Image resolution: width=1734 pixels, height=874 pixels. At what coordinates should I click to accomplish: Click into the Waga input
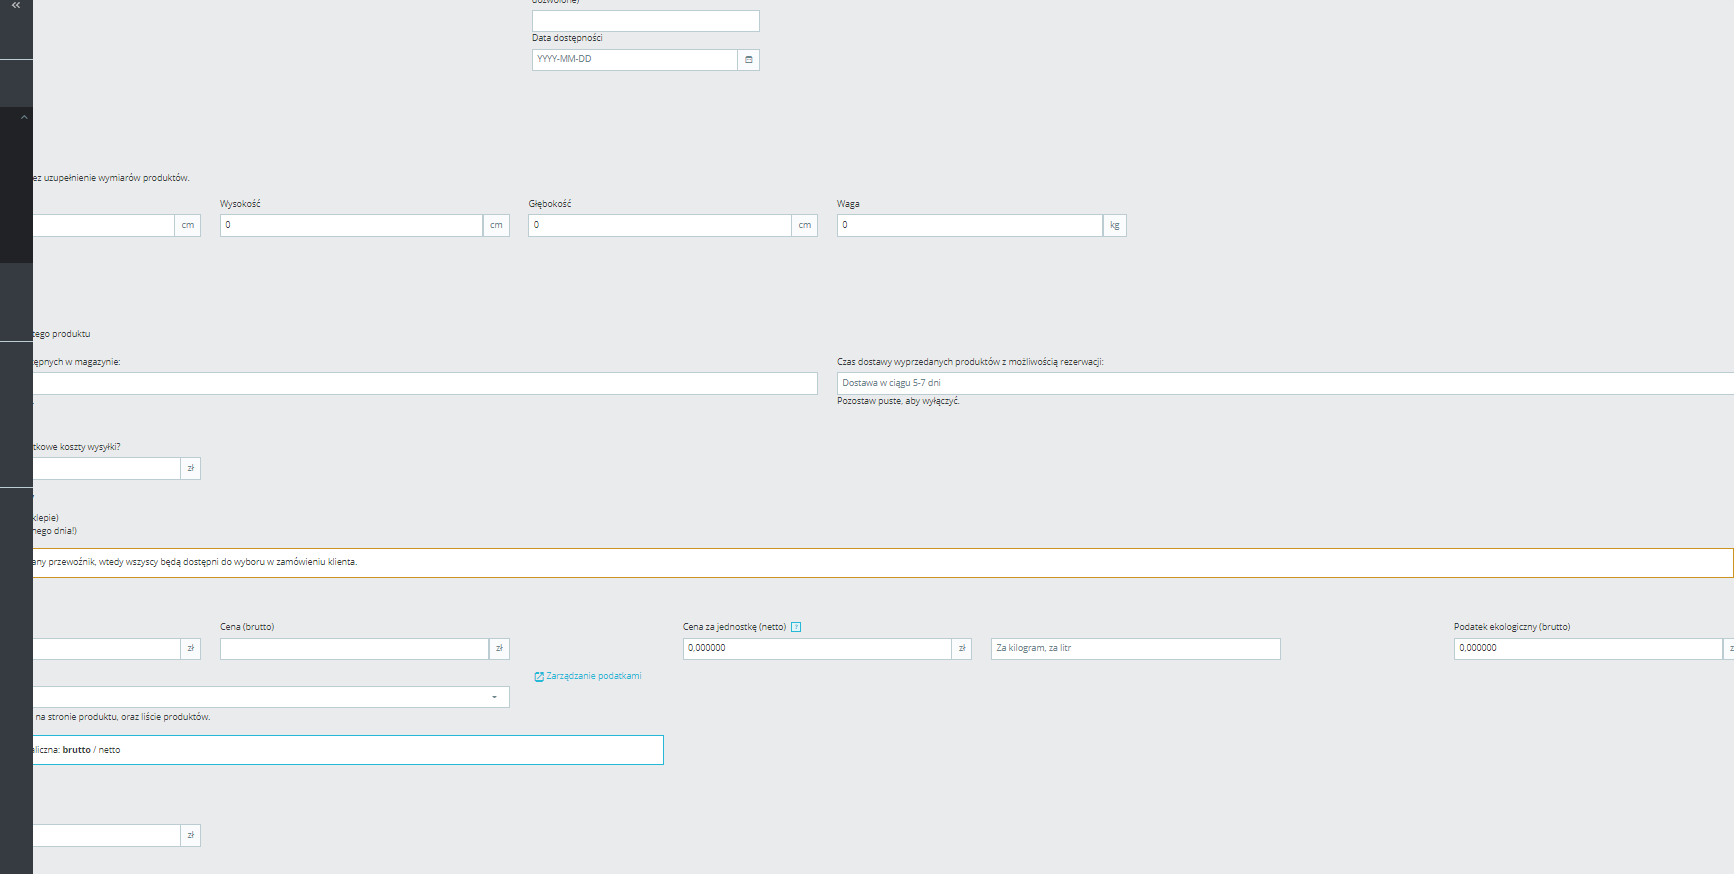click(970, 225)
